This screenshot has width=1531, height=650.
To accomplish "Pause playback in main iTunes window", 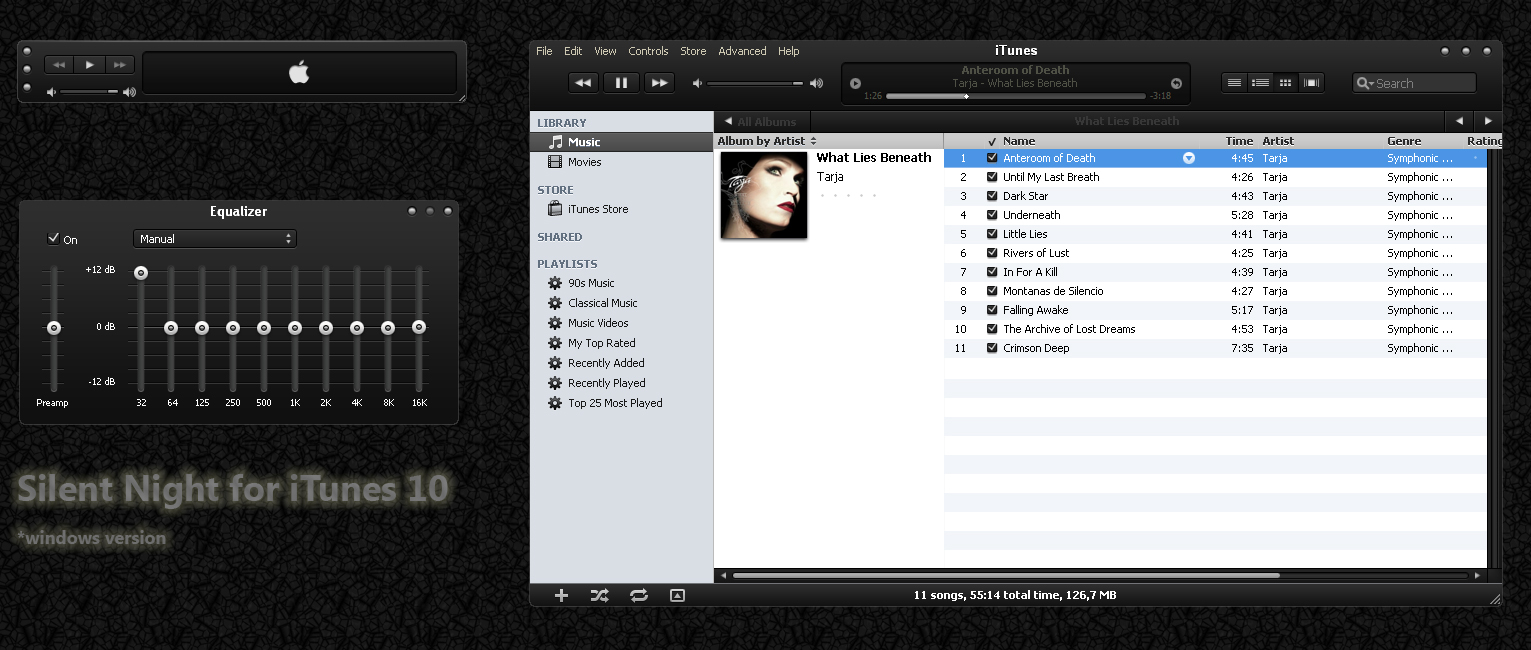I will point(621,83).
